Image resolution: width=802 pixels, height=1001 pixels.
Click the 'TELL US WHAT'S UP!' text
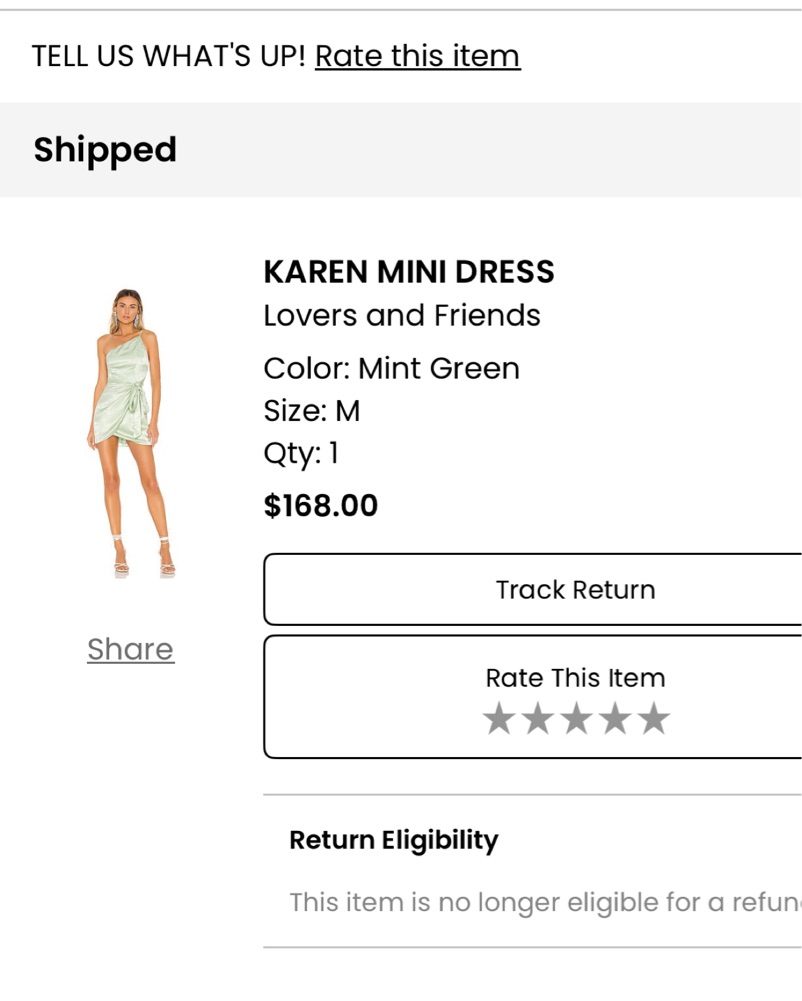point(169,56)
